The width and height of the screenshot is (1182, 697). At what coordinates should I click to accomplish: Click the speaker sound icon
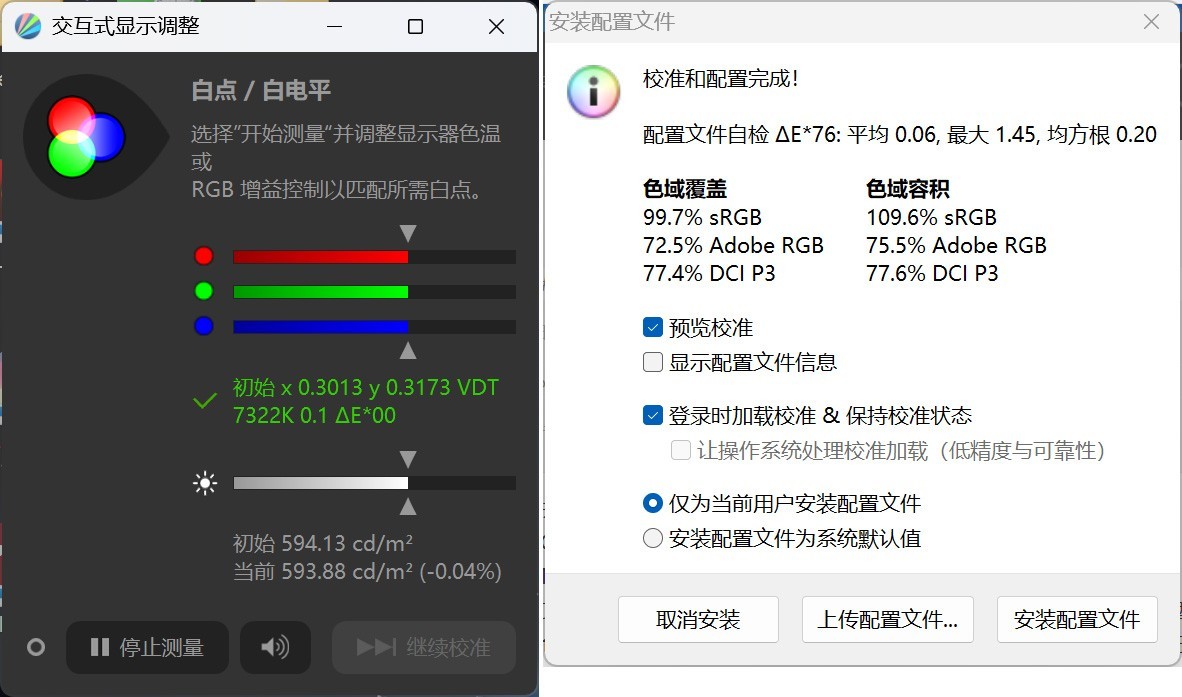(276, 647)
